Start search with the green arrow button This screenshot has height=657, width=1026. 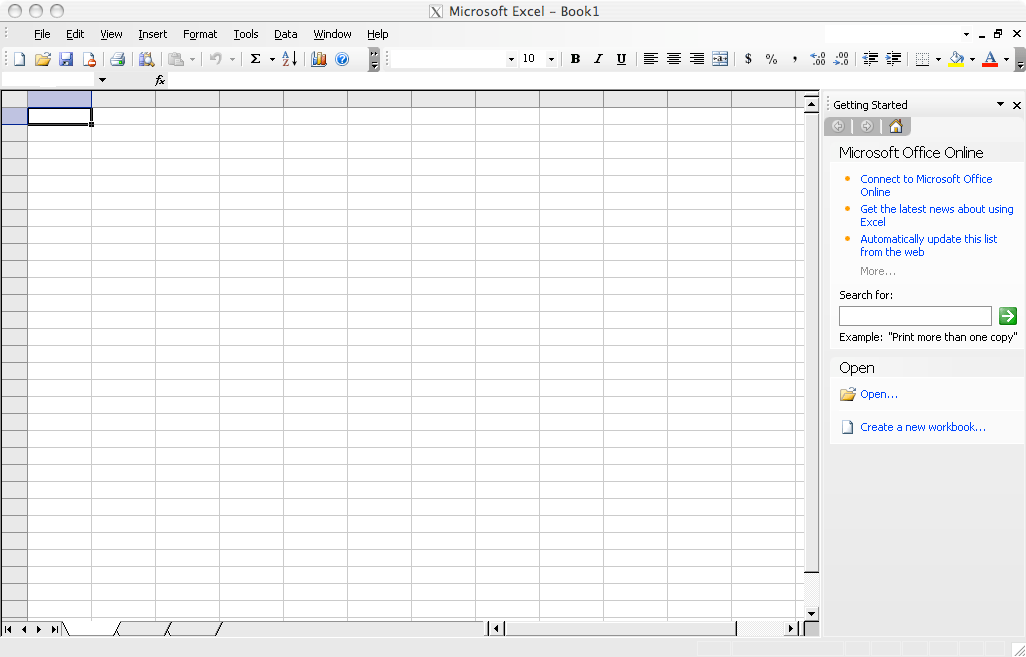click(1008, 316)
